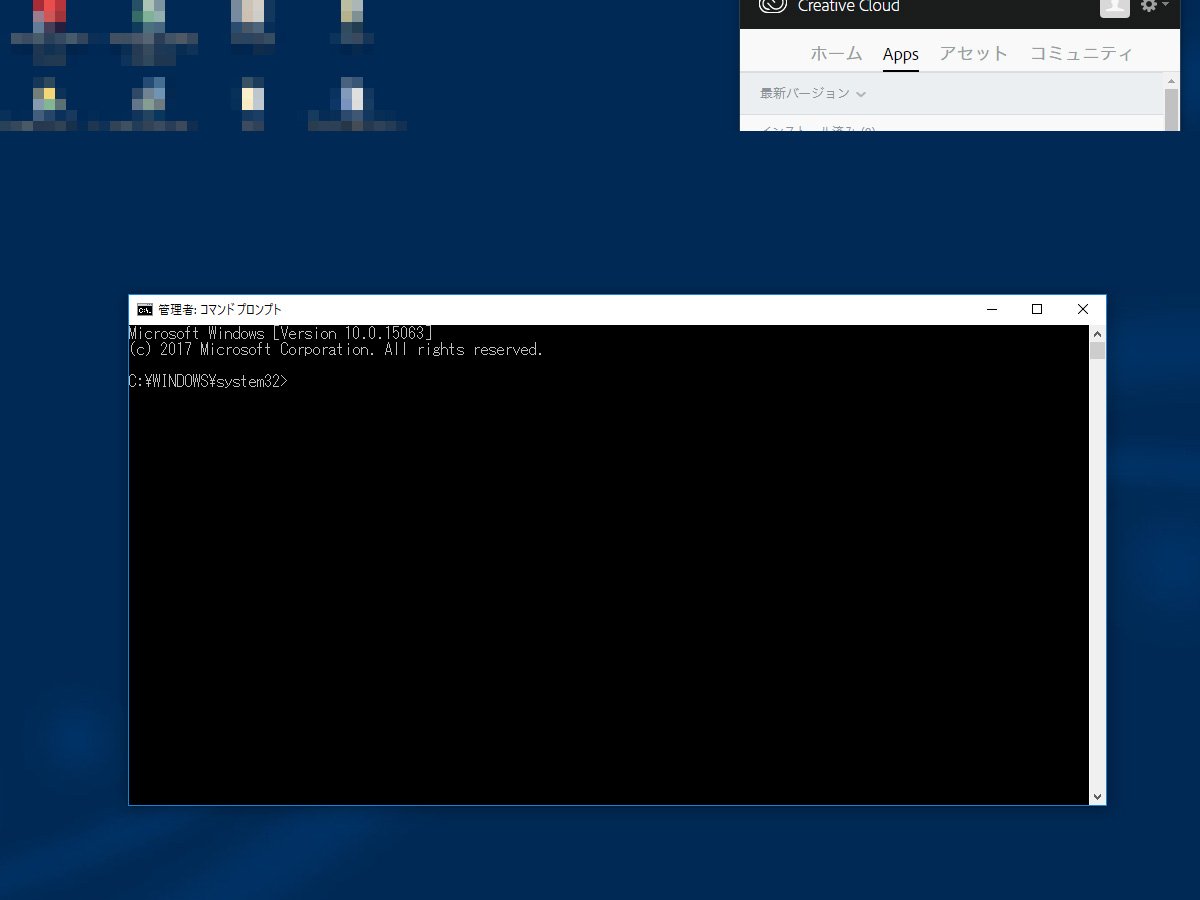The width and height of the screenshot is (1200, 900).
Task: Open the Apps tab in Creative Cloud
Action: pyautogui.click(x=900, y=54)
